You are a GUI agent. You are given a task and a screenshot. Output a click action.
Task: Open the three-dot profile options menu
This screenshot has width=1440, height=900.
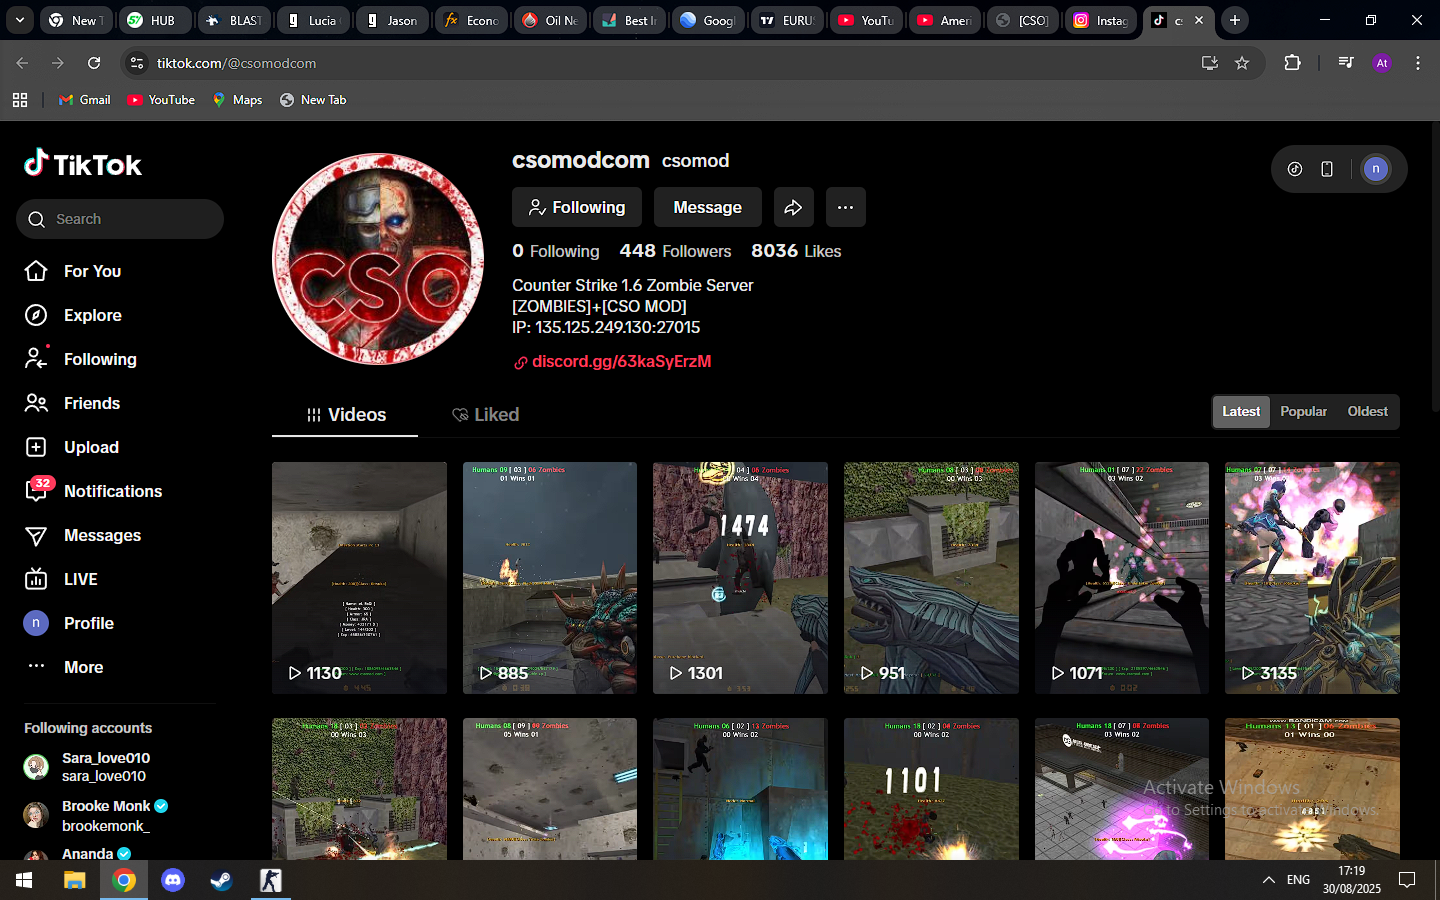[x=845, y=207]
